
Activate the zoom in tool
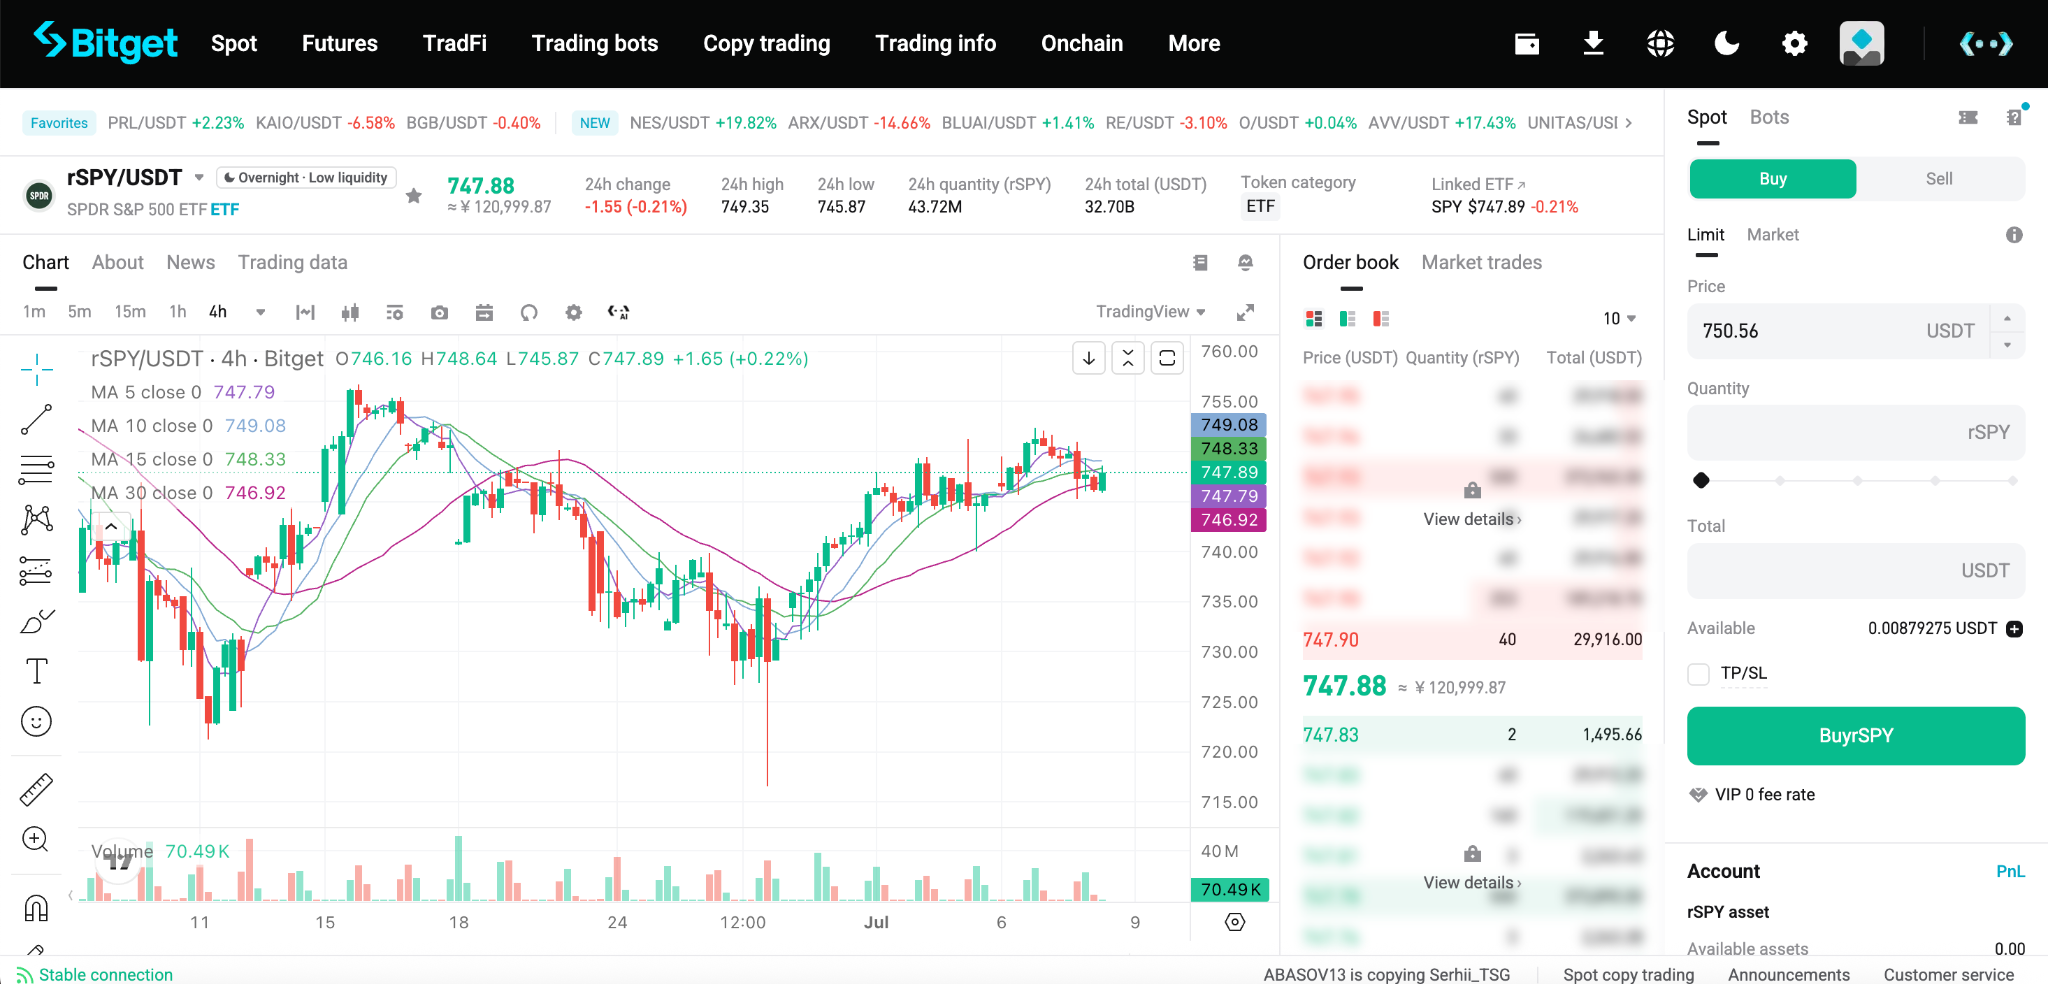[36, 839]
